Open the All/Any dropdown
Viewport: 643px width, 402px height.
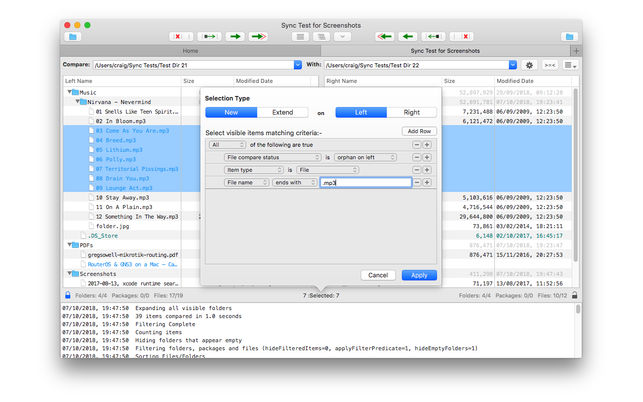coord(227,145)
